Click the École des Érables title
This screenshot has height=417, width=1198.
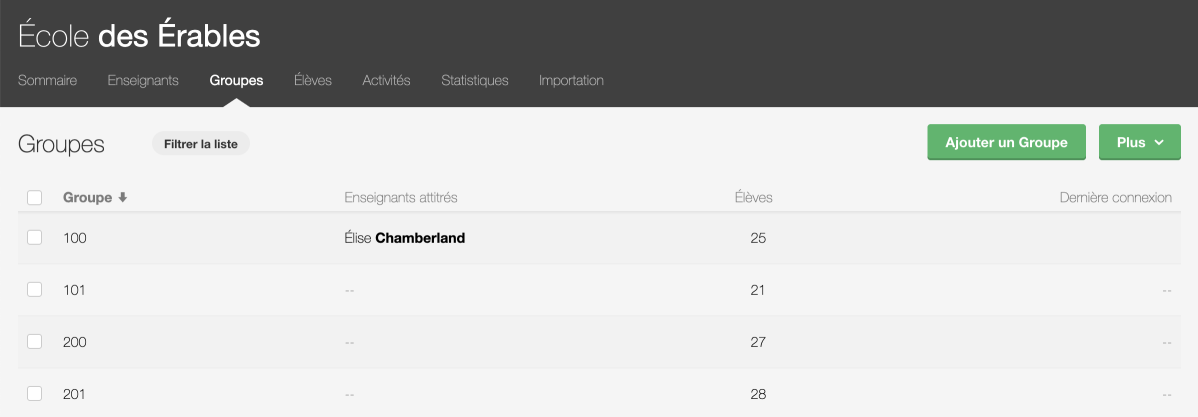pyautogui.click(x=139, y=36)
